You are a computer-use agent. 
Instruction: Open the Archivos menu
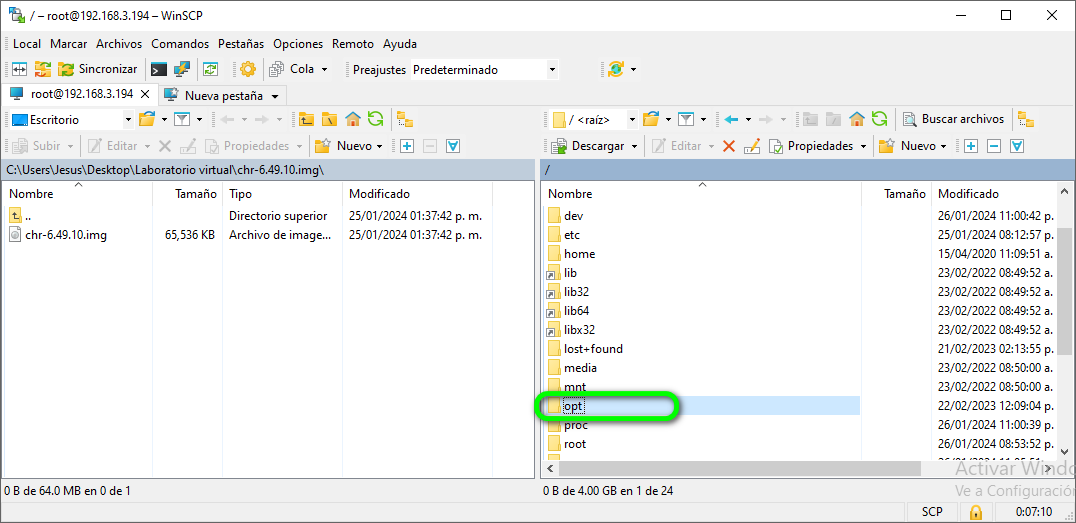(x=119, y=44)
